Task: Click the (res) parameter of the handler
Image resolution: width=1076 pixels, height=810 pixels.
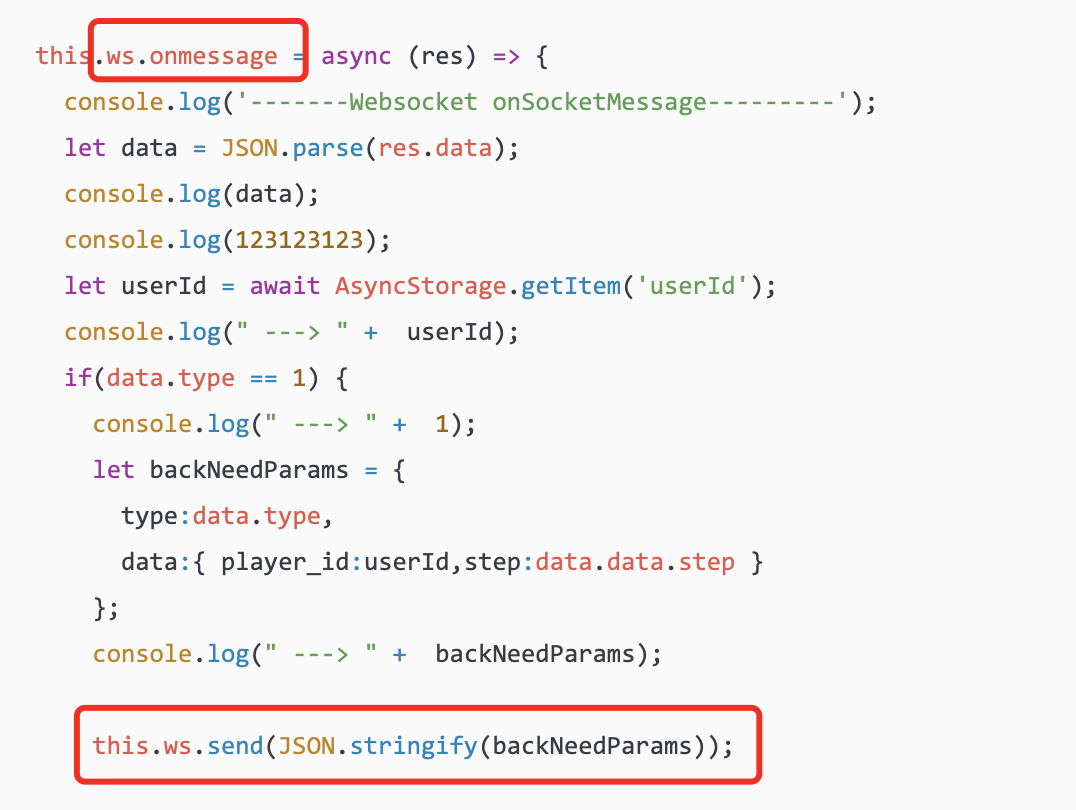Action: click(x=442, y=56)
